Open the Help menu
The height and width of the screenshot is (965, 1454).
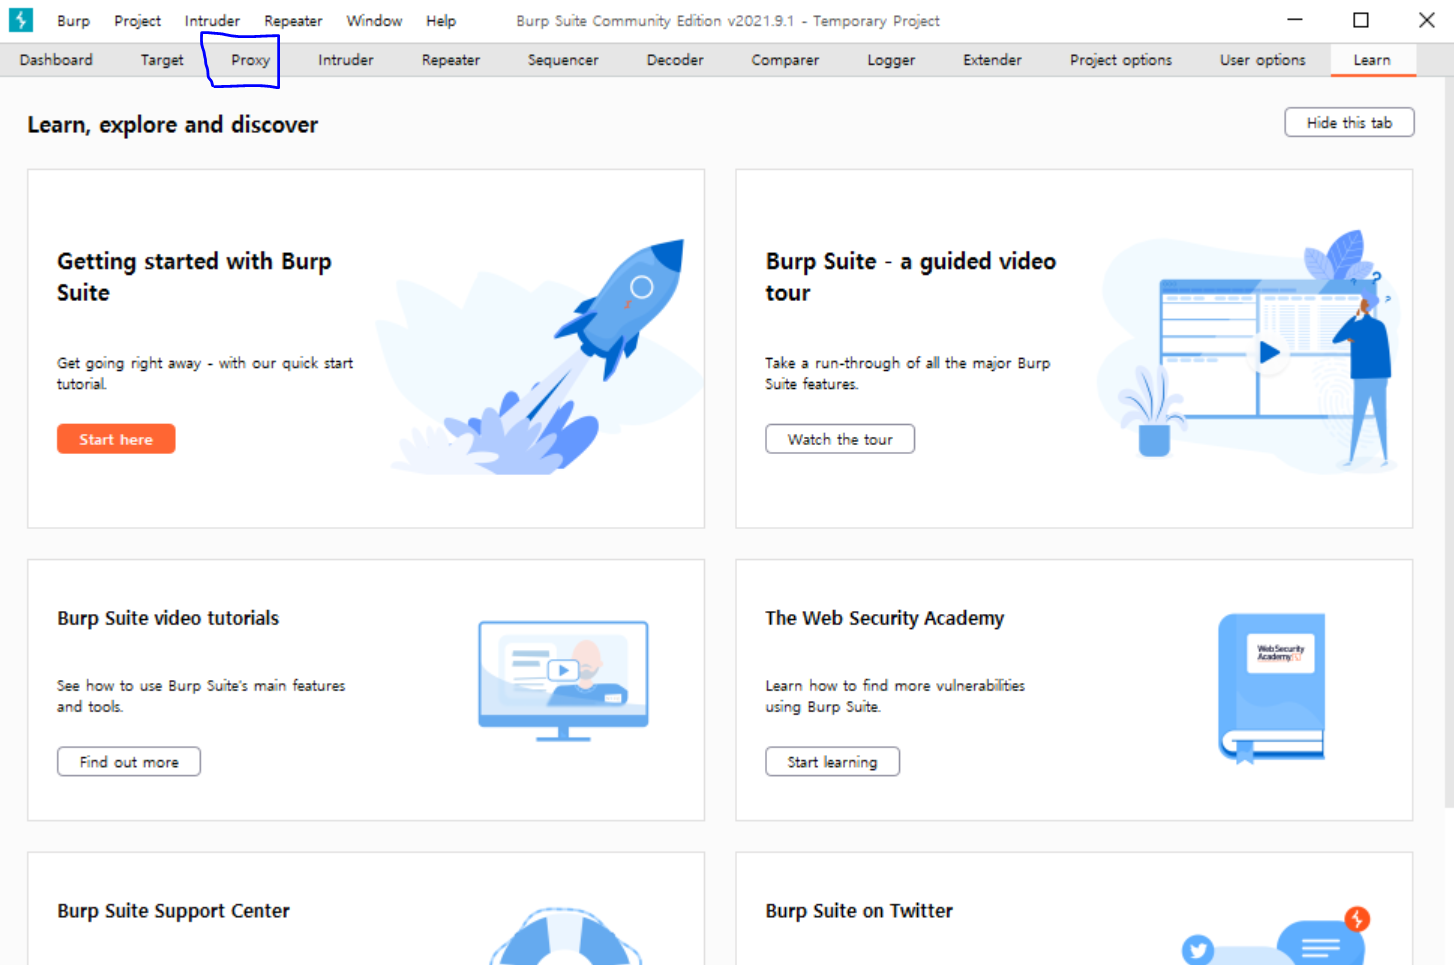pos(440,21)
